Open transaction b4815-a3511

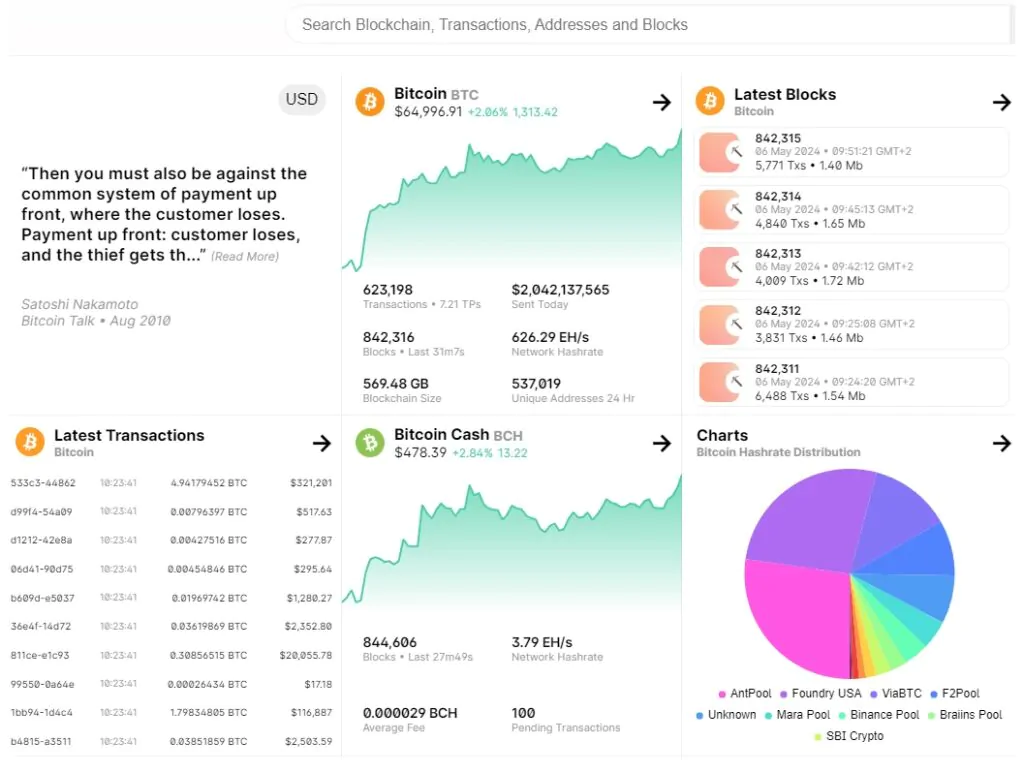(40, 742)
